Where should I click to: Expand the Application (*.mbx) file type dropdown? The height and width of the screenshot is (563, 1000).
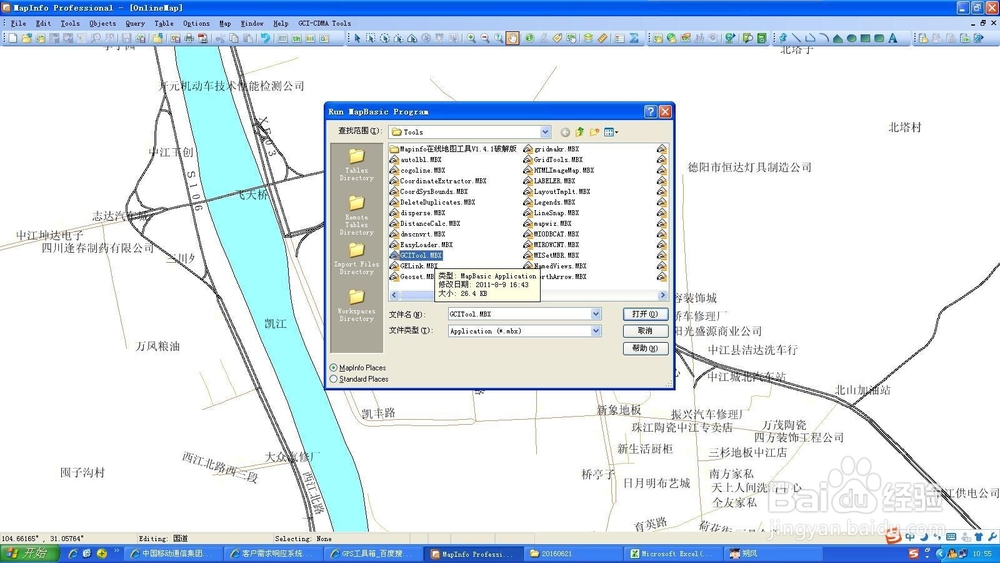596,331
